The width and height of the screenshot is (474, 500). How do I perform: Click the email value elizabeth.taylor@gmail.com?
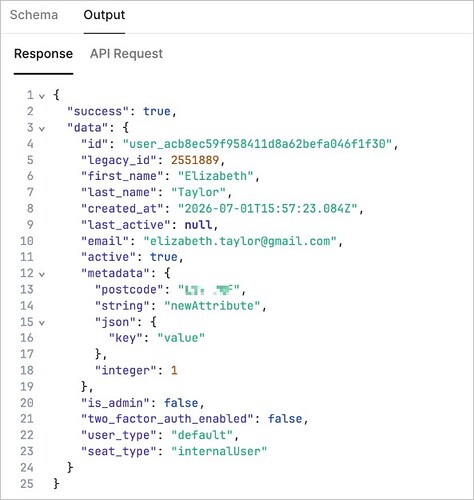[x=240, y=241]
